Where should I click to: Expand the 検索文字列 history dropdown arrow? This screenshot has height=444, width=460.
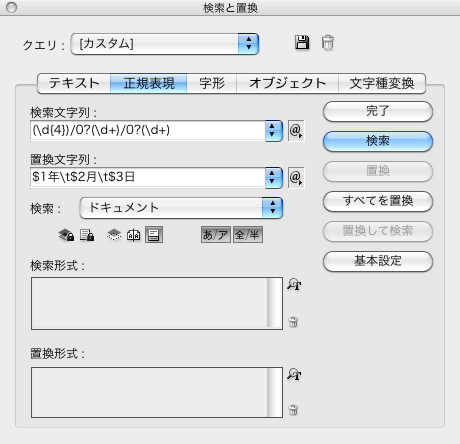click(274, 130)
